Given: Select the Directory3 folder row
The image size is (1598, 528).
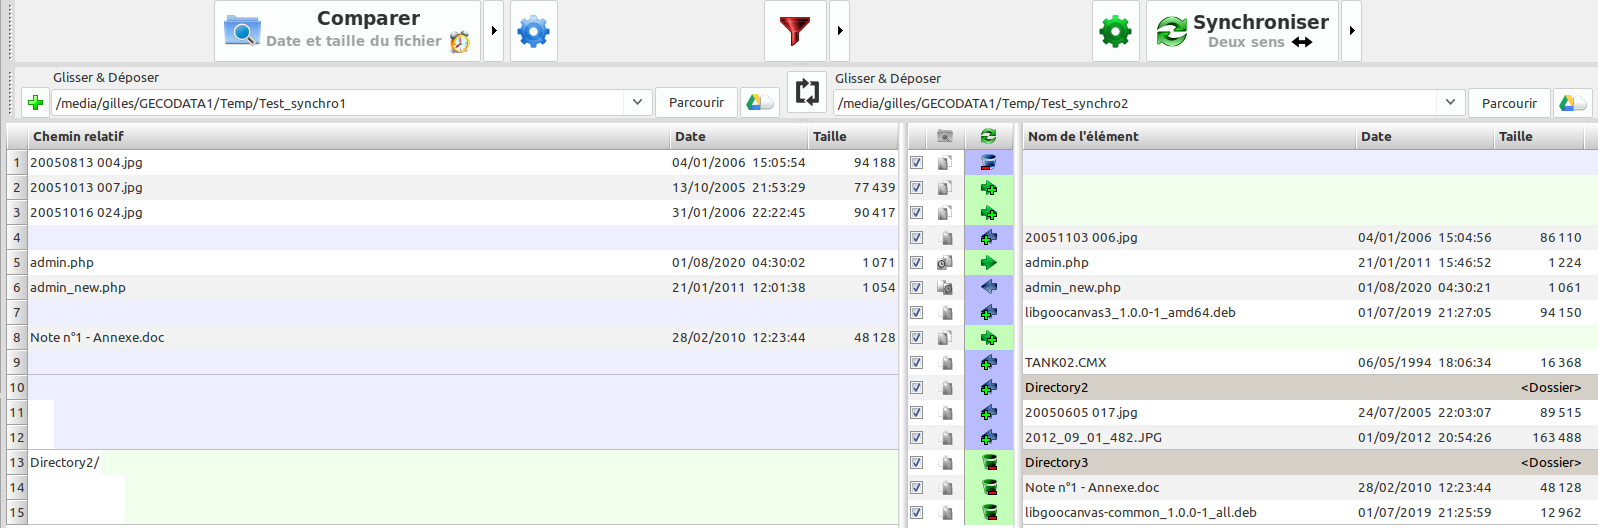Looking at the screenshot, I should (1310, 462).
